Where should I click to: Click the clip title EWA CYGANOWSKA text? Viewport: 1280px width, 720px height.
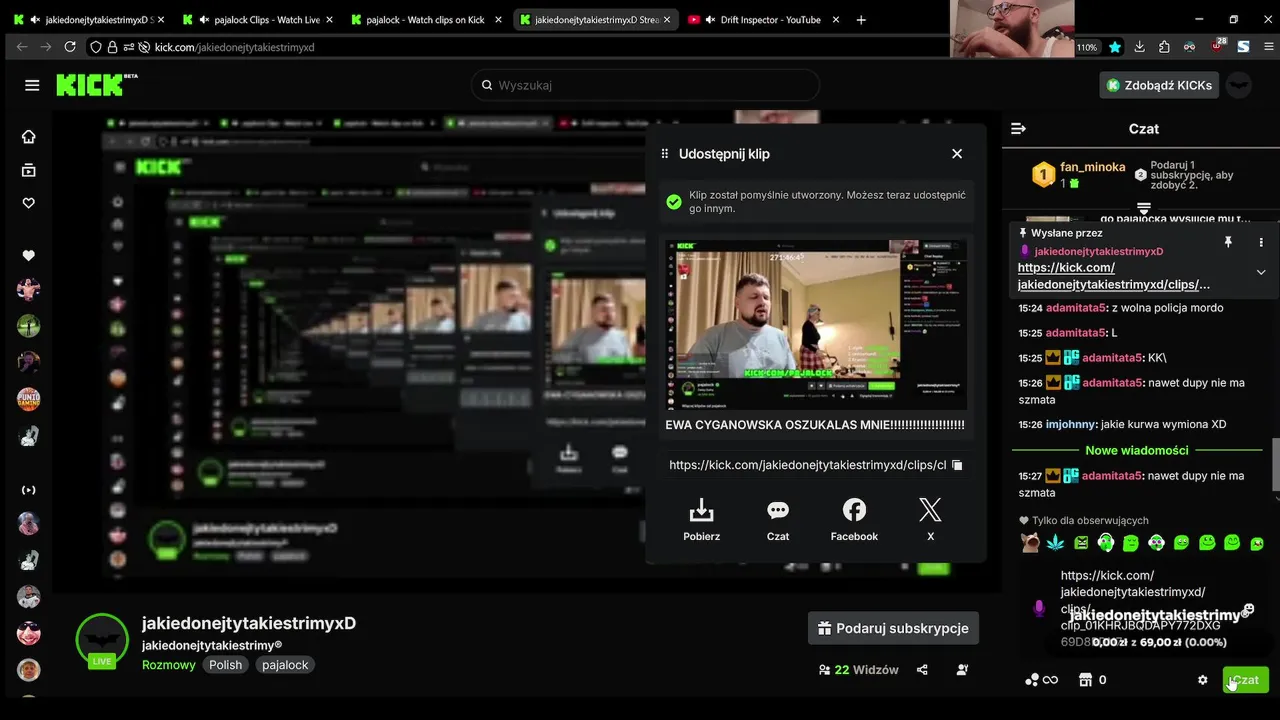click(x=815, y=425)
